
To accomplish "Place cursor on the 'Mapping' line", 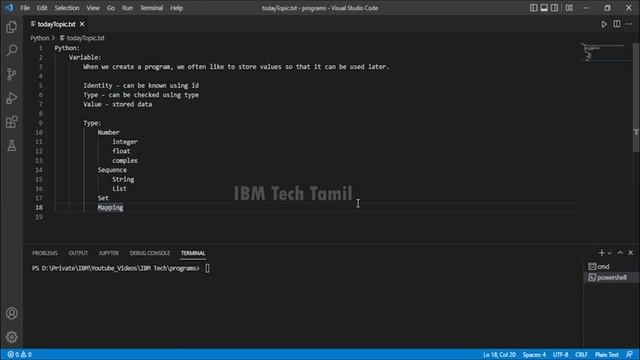I will click(x=110, y=207).
